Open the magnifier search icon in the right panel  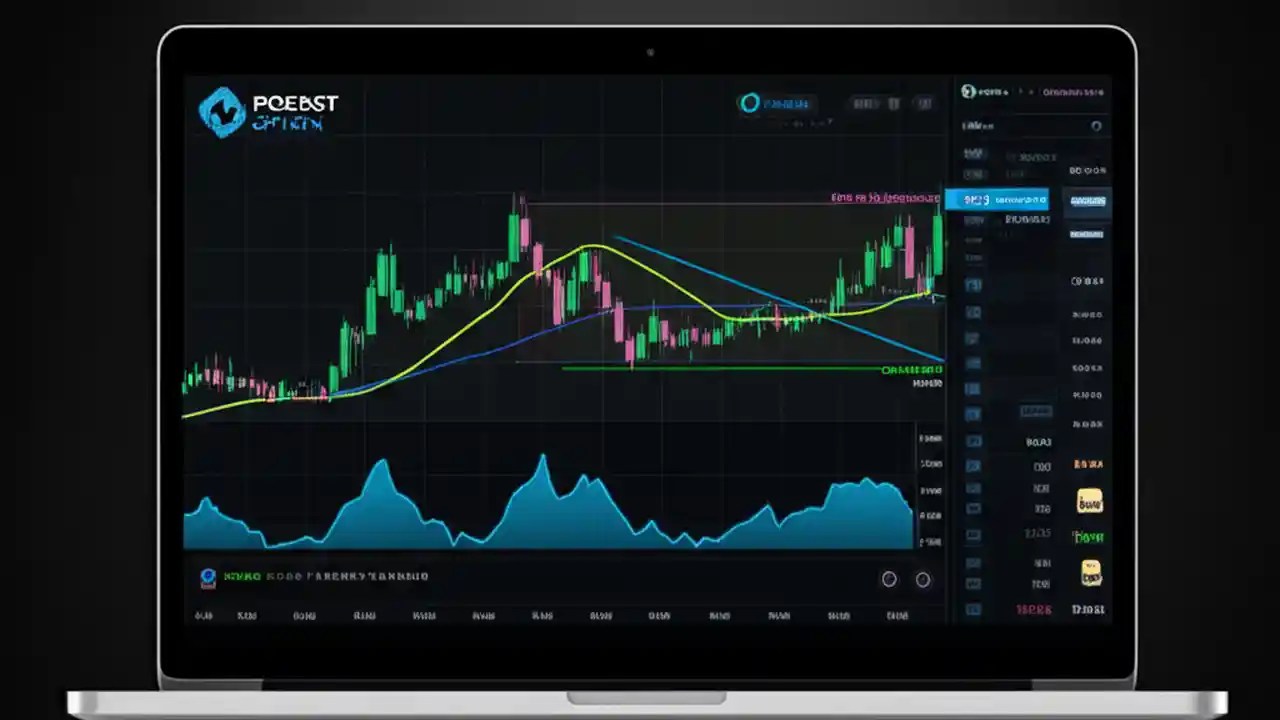pos(1097,125)
